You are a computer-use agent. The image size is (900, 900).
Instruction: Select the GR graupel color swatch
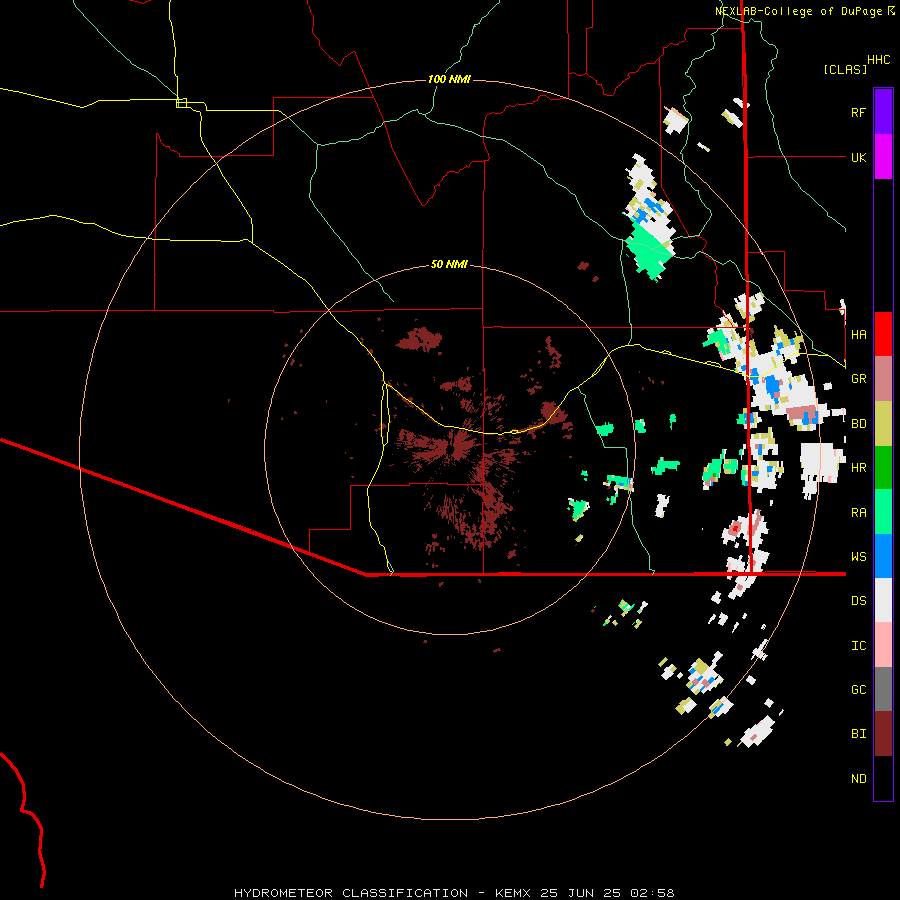(x=883, y=379)
